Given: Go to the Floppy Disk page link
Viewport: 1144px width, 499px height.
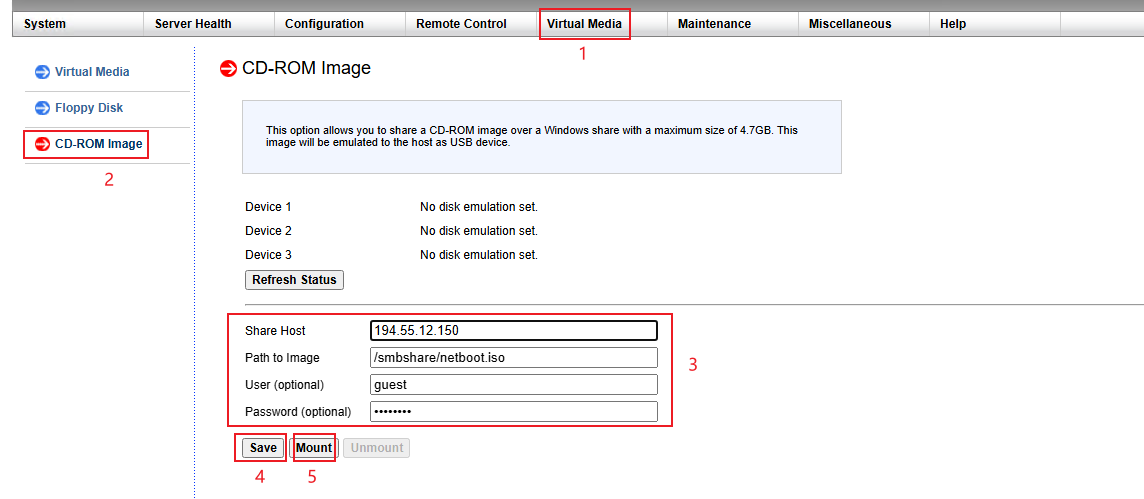Looking at the screenshot, I should 89,108.
